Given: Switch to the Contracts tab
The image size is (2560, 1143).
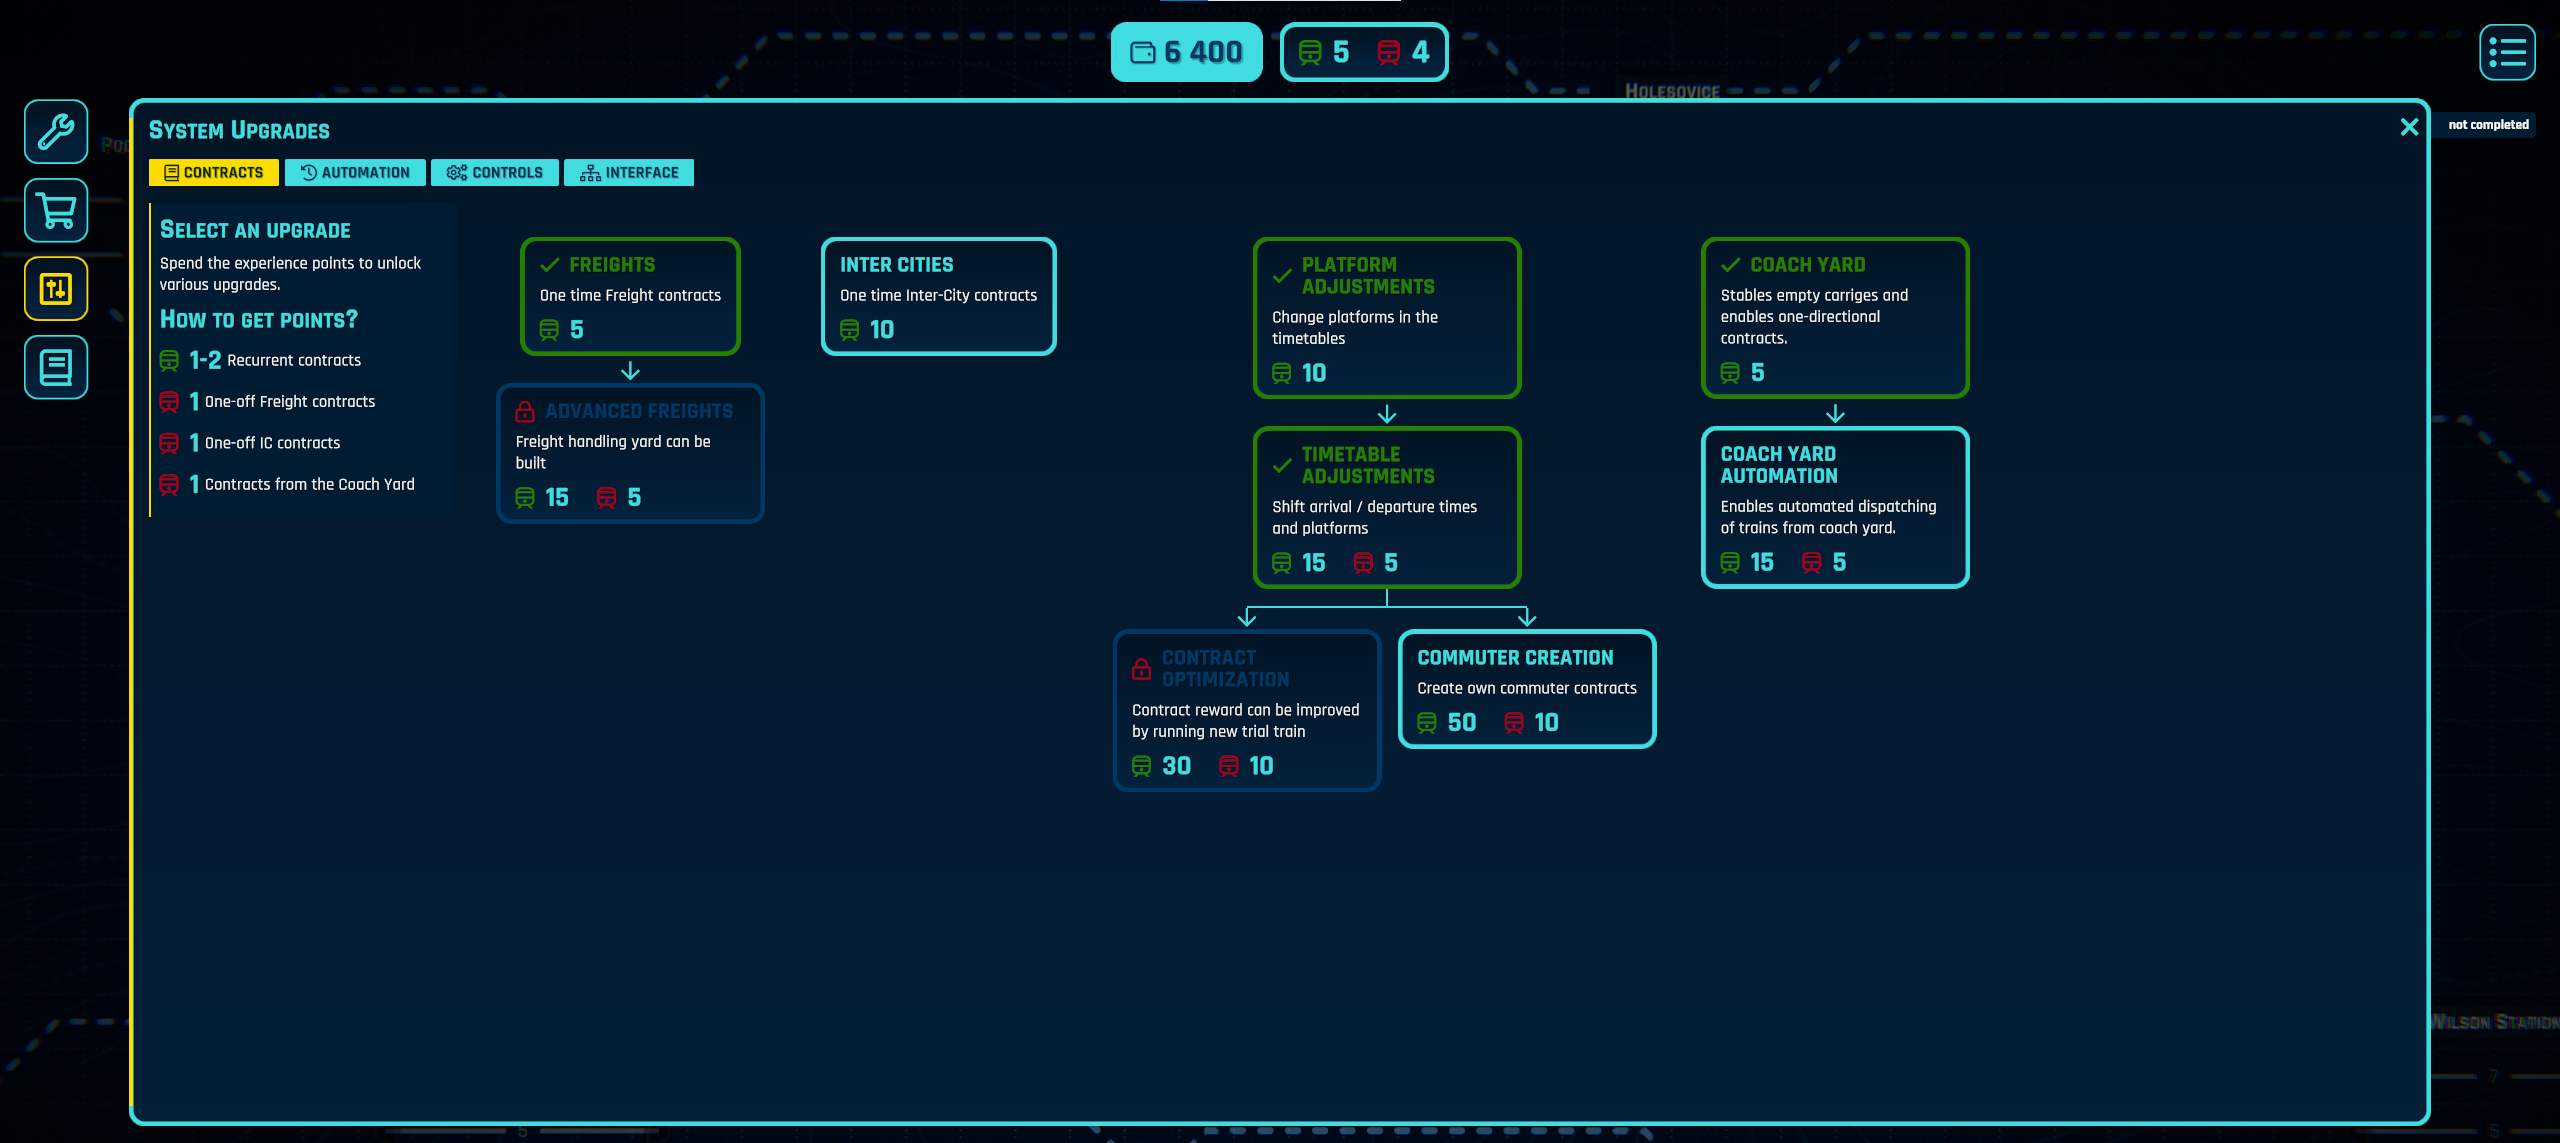Looking at the screenshot, I should click(214, 173).
